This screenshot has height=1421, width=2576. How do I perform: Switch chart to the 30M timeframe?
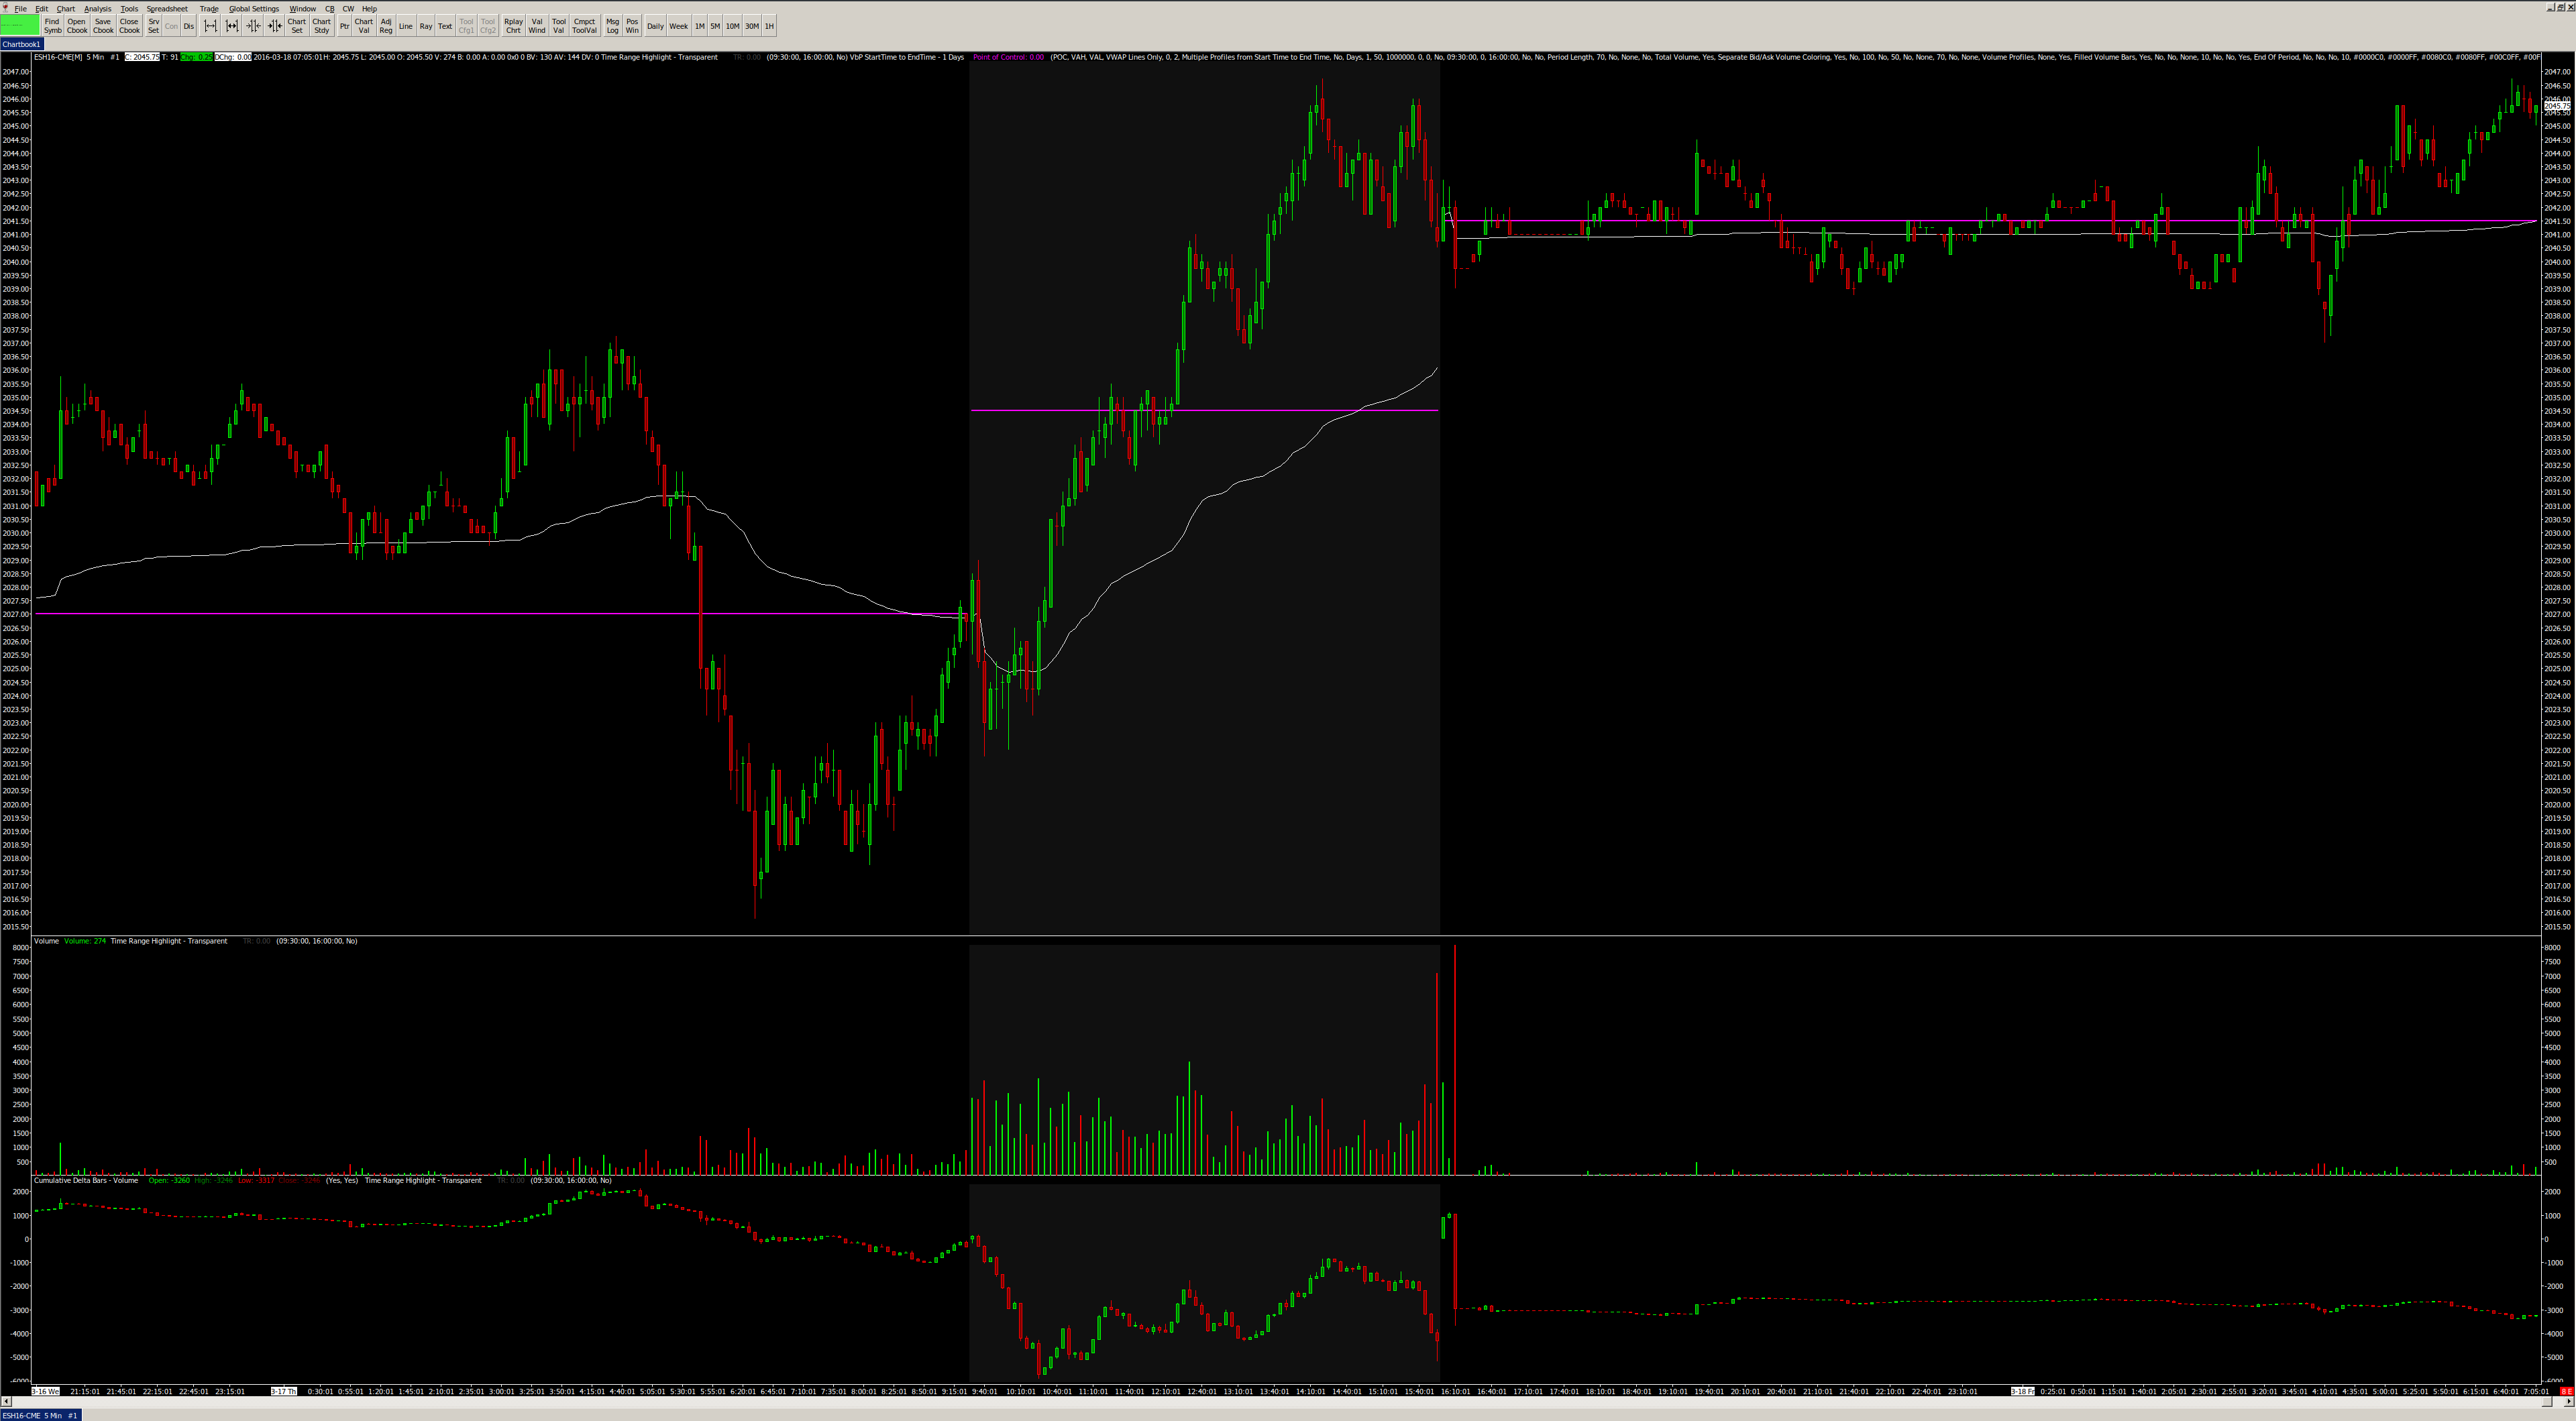[x=752, y=26]
